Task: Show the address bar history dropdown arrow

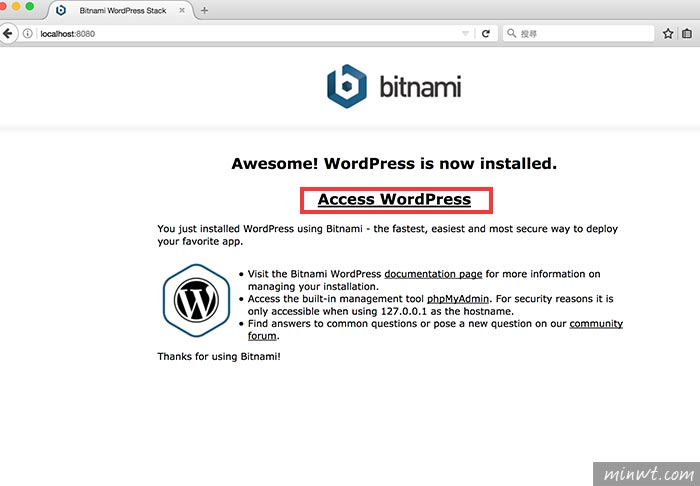Action: click(465, 33)
